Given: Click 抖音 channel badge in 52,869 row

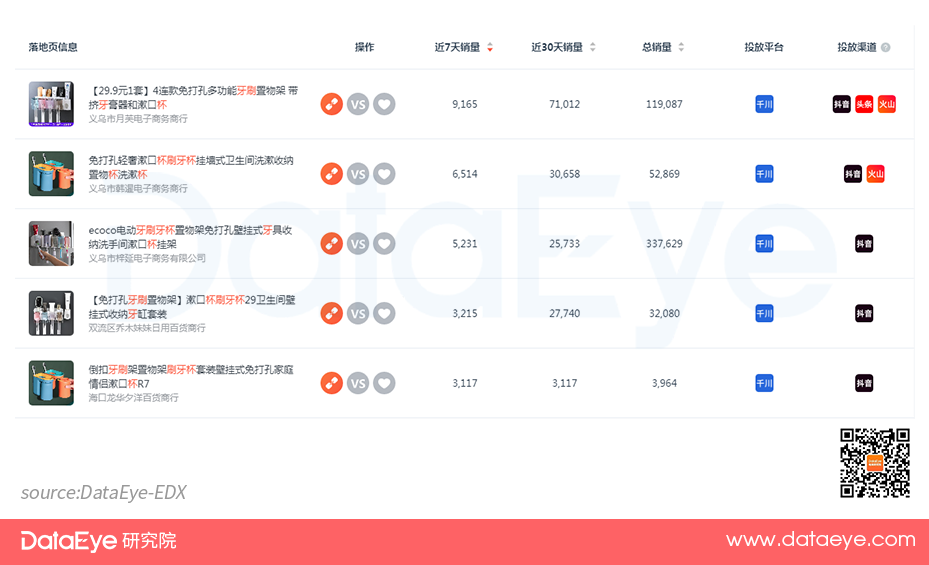Looking at the screenshot, I should point(853,174).
